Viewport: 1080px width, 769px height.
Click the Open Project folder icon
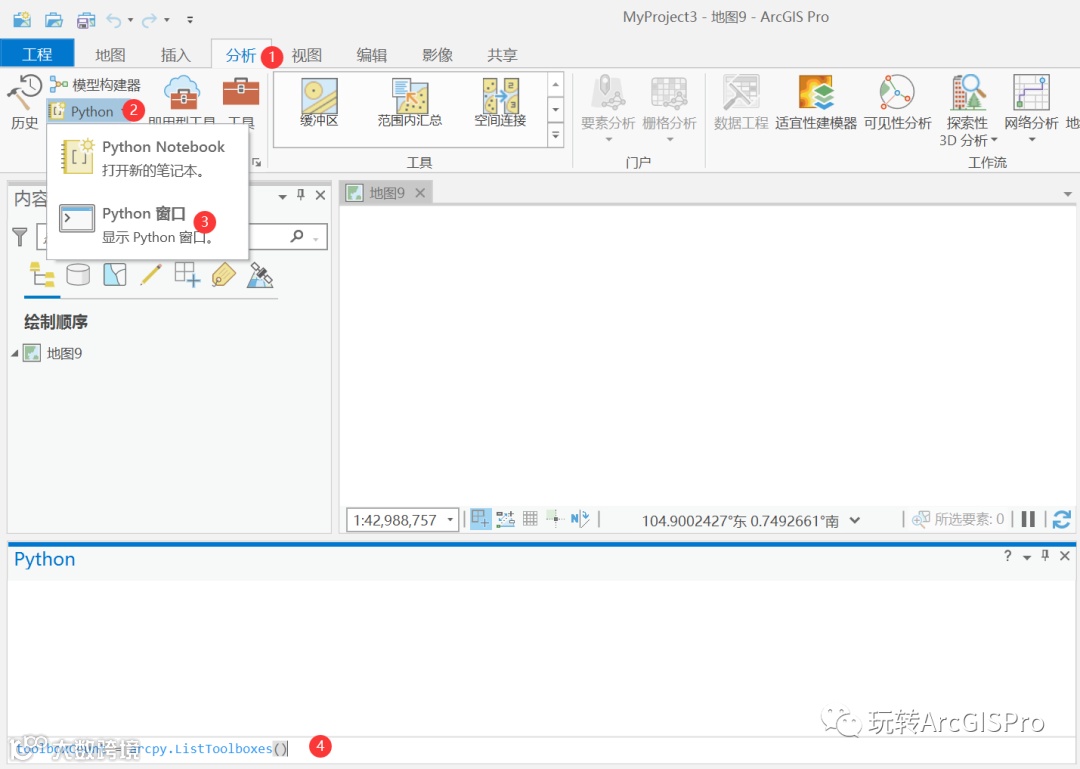tap(54, 20)
